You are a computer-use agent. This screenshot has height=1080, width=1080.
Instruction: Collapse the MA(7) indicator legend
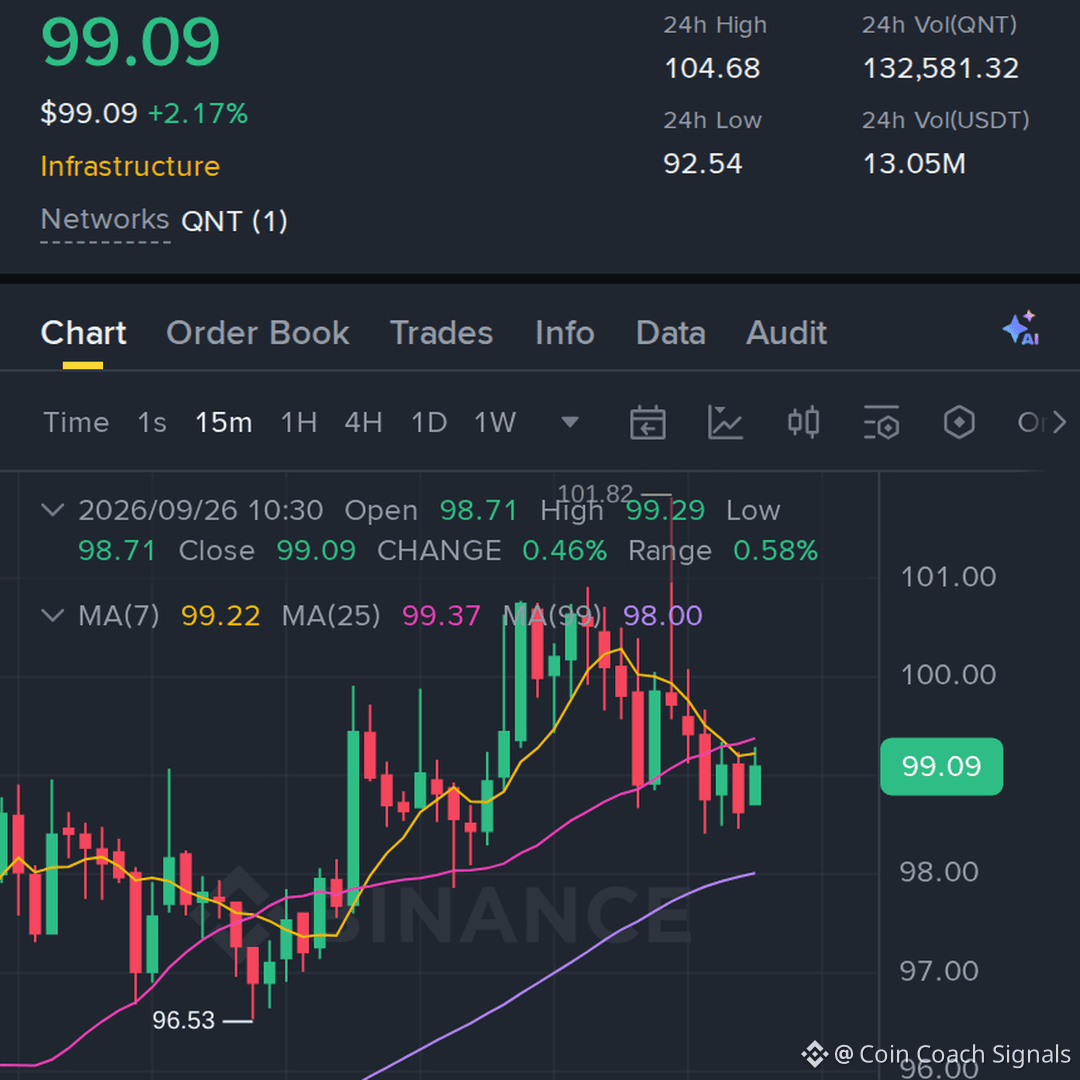[53, 615]
